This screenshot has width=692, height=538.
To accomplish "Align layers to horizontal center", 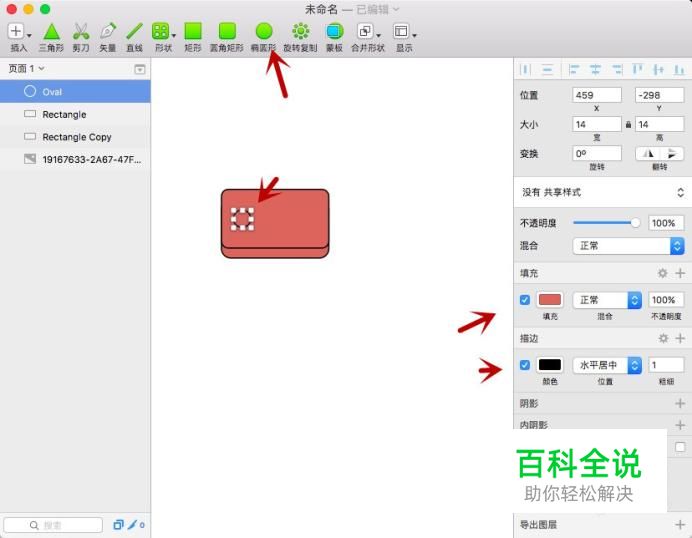I will coord(595,69).
